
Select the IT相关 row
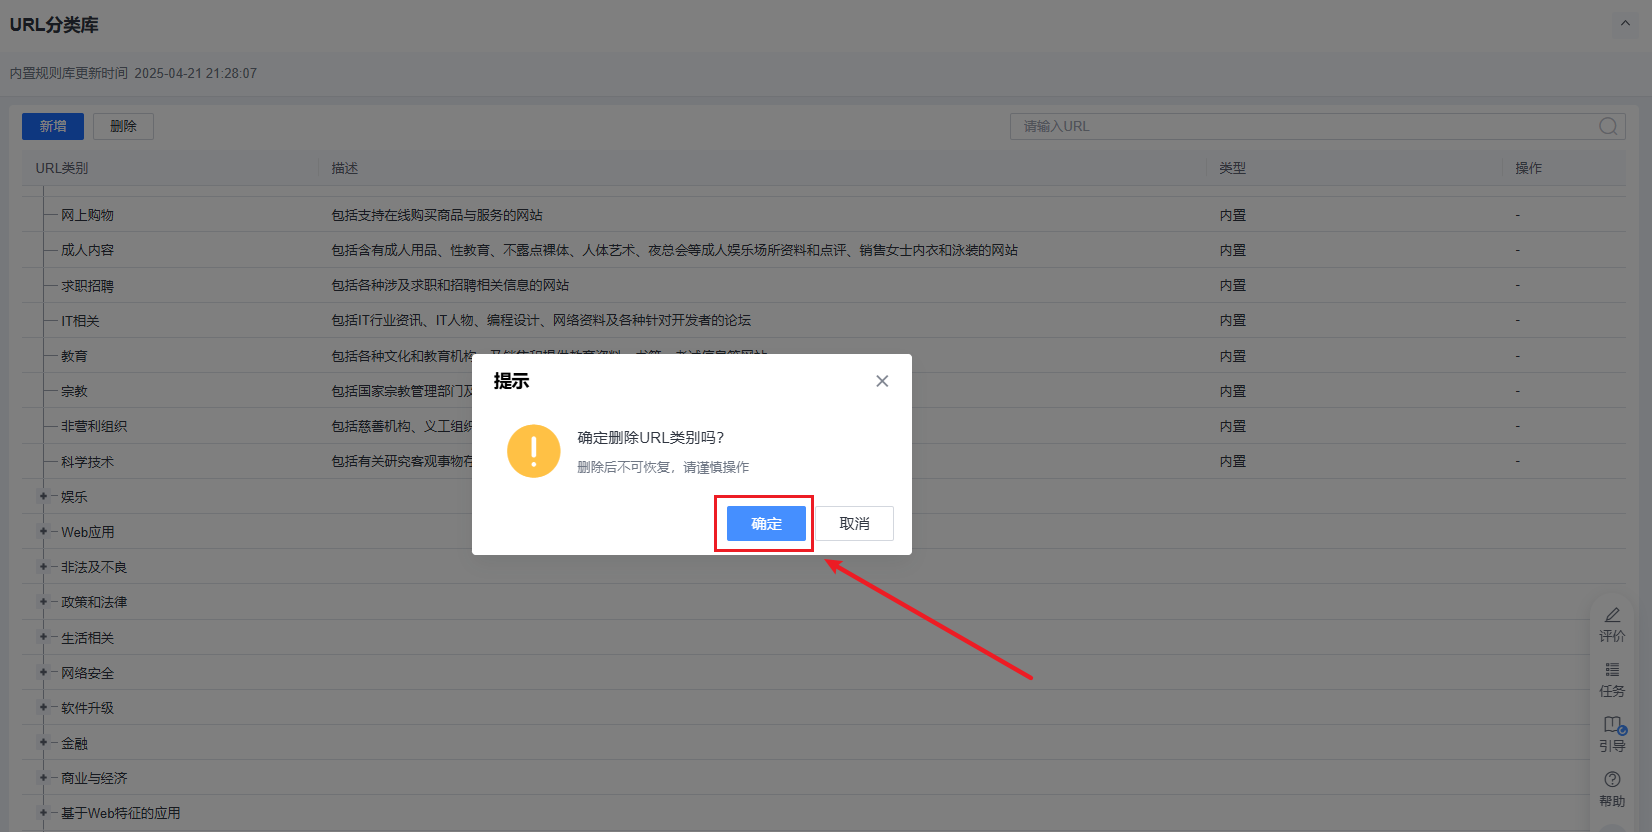[x=824, y=320]
